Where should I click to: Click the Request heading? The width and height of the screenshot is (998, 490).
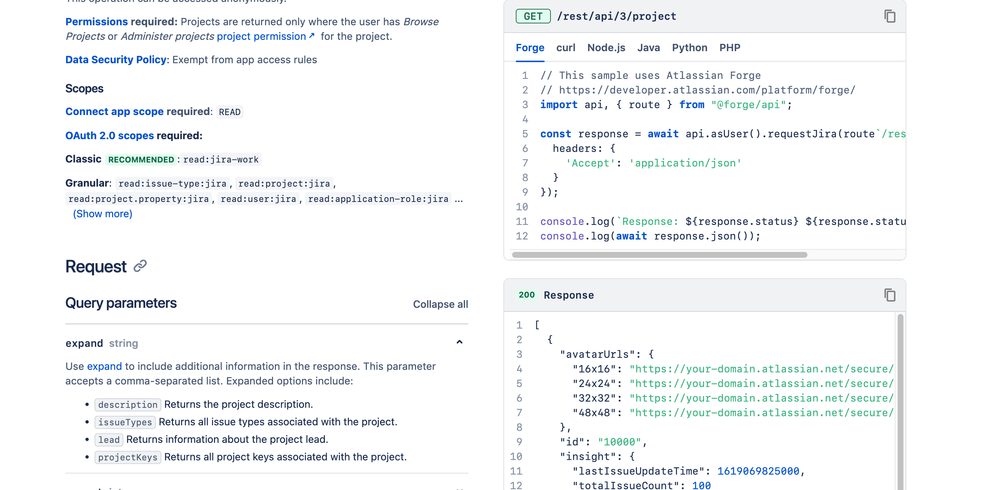[x=96, y=266]
